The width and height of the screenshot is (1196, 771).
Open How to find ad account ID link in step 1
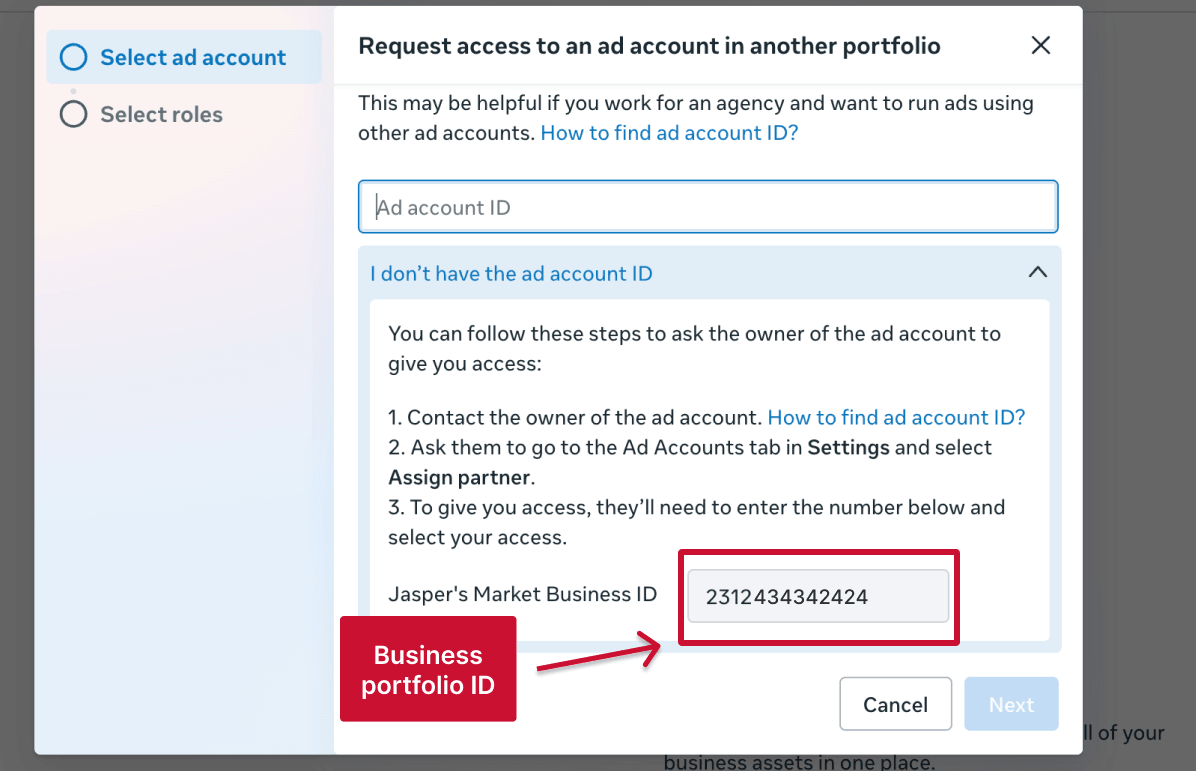click(895, 417)
